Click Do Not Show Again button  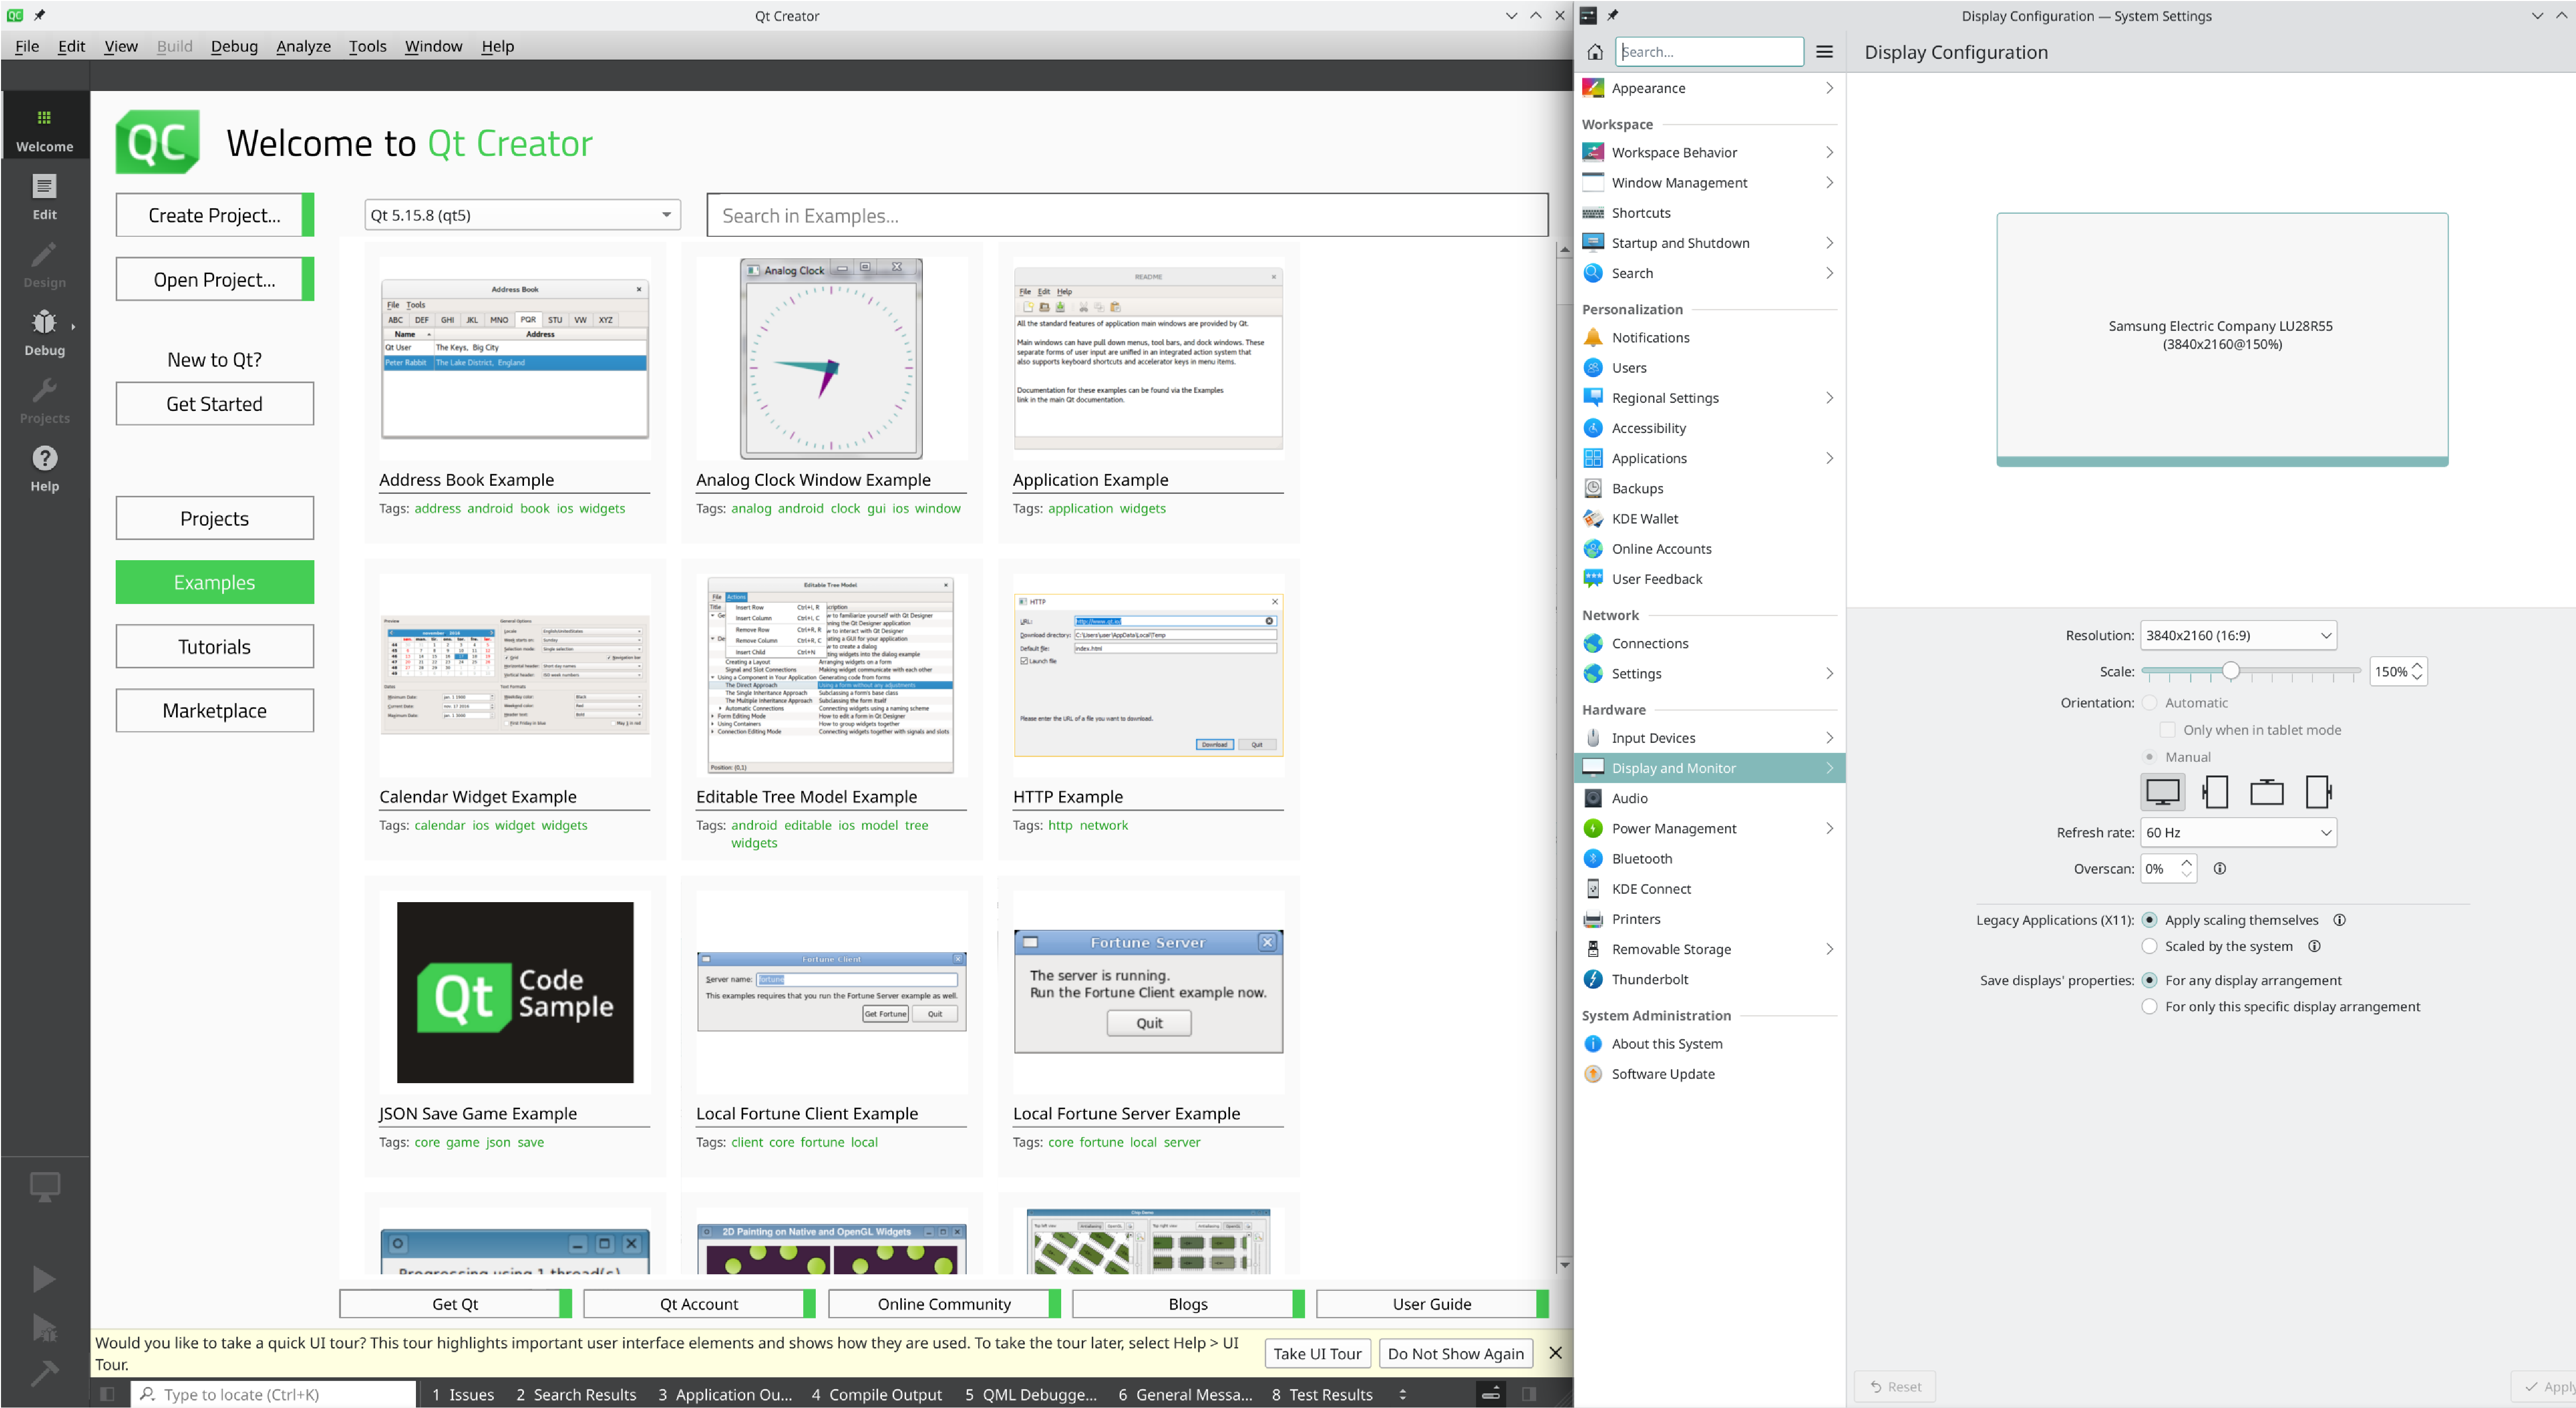[x=1455, y=1354]
